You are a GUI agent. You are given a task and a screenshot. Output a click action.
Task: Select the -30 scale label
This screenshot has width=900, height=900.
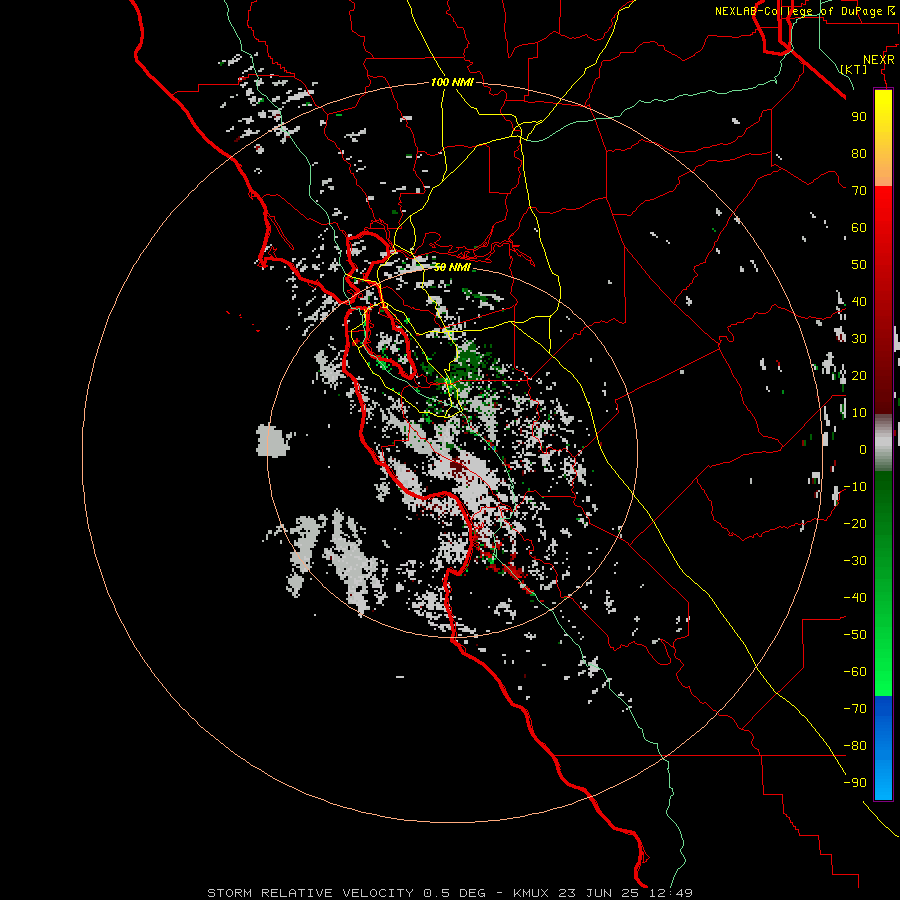855,561
